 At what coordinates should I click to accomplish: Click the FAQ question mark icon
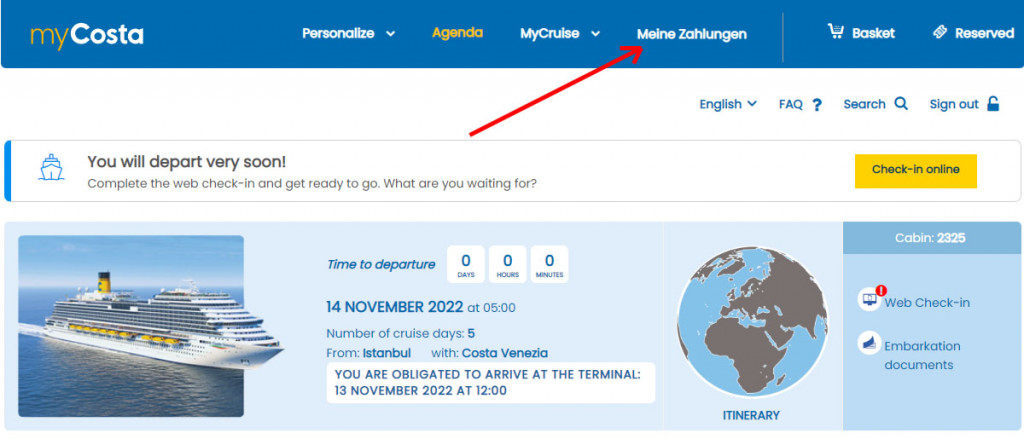[817, 104]
